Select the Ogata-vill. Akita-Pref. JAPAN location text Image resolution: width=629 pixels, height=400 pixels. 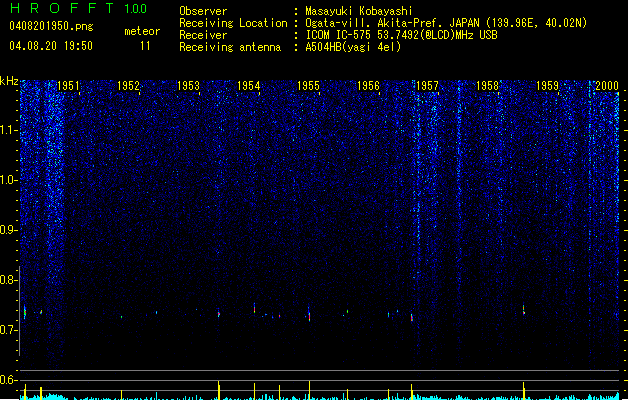446,23
